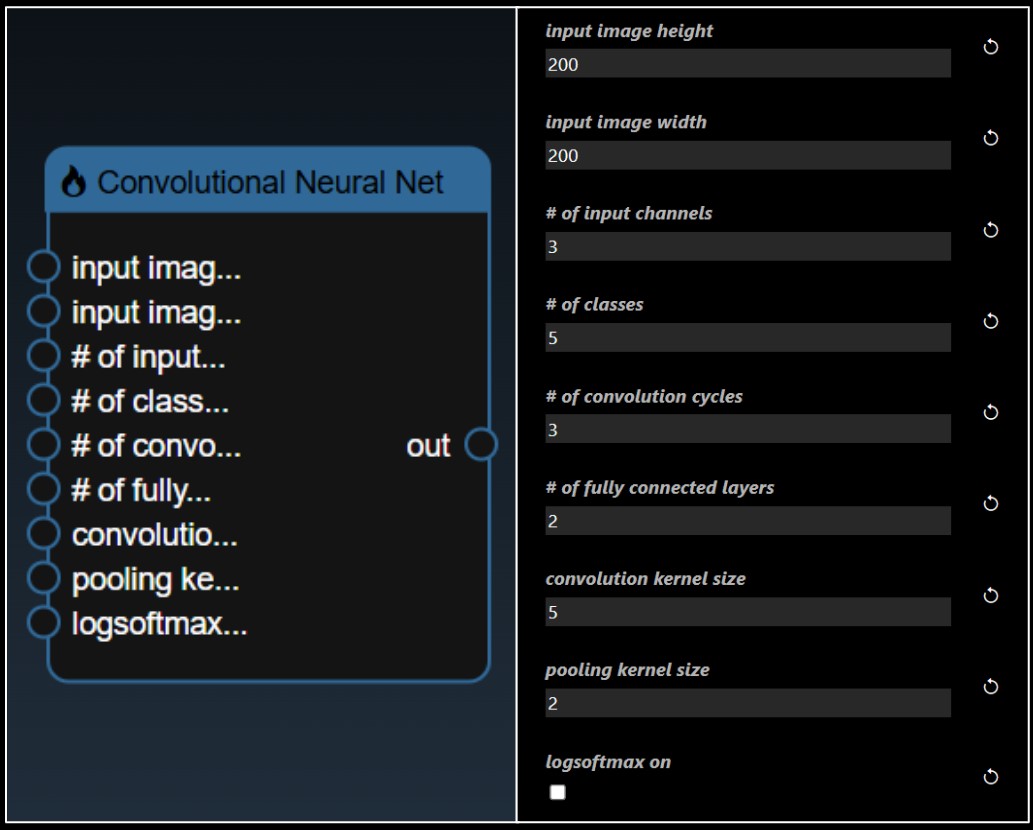Reset # of fully connected layers

click(990, 503)
